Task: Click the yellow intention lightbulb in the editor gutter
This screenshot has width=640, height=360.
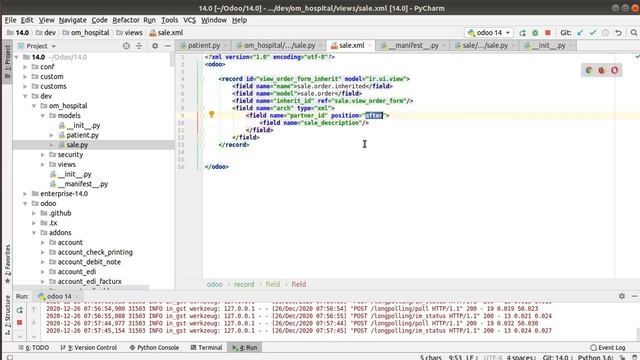Action: (x=211, y=115)
